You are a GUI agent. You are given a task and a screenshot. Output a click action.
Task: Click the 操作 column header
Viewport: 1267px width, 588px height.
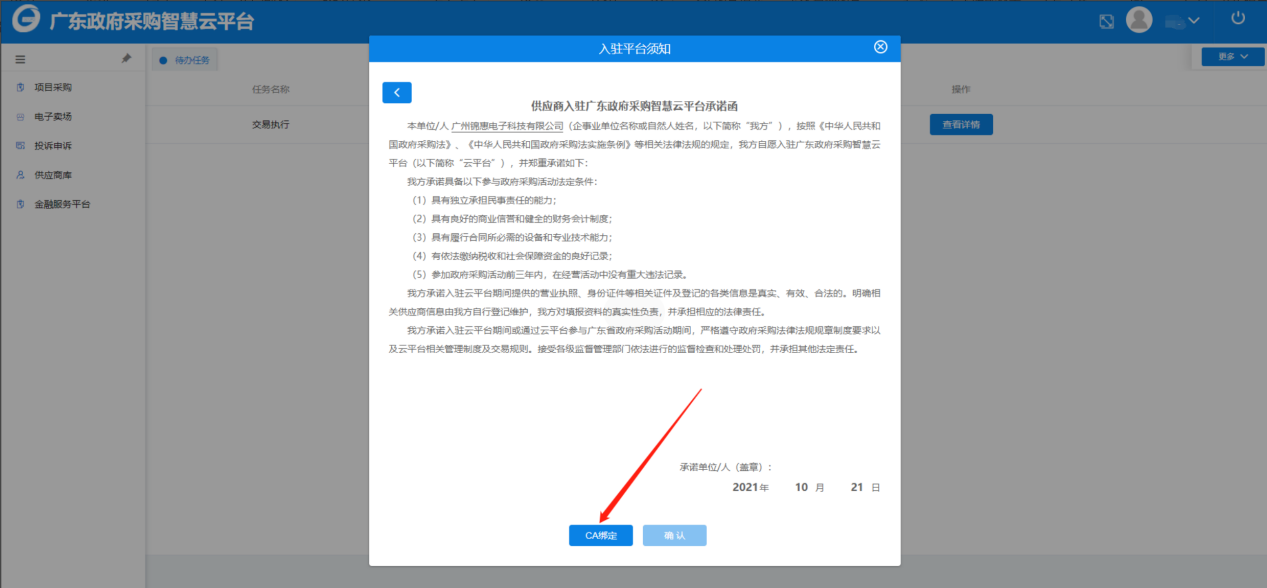(x=961, y=89)
